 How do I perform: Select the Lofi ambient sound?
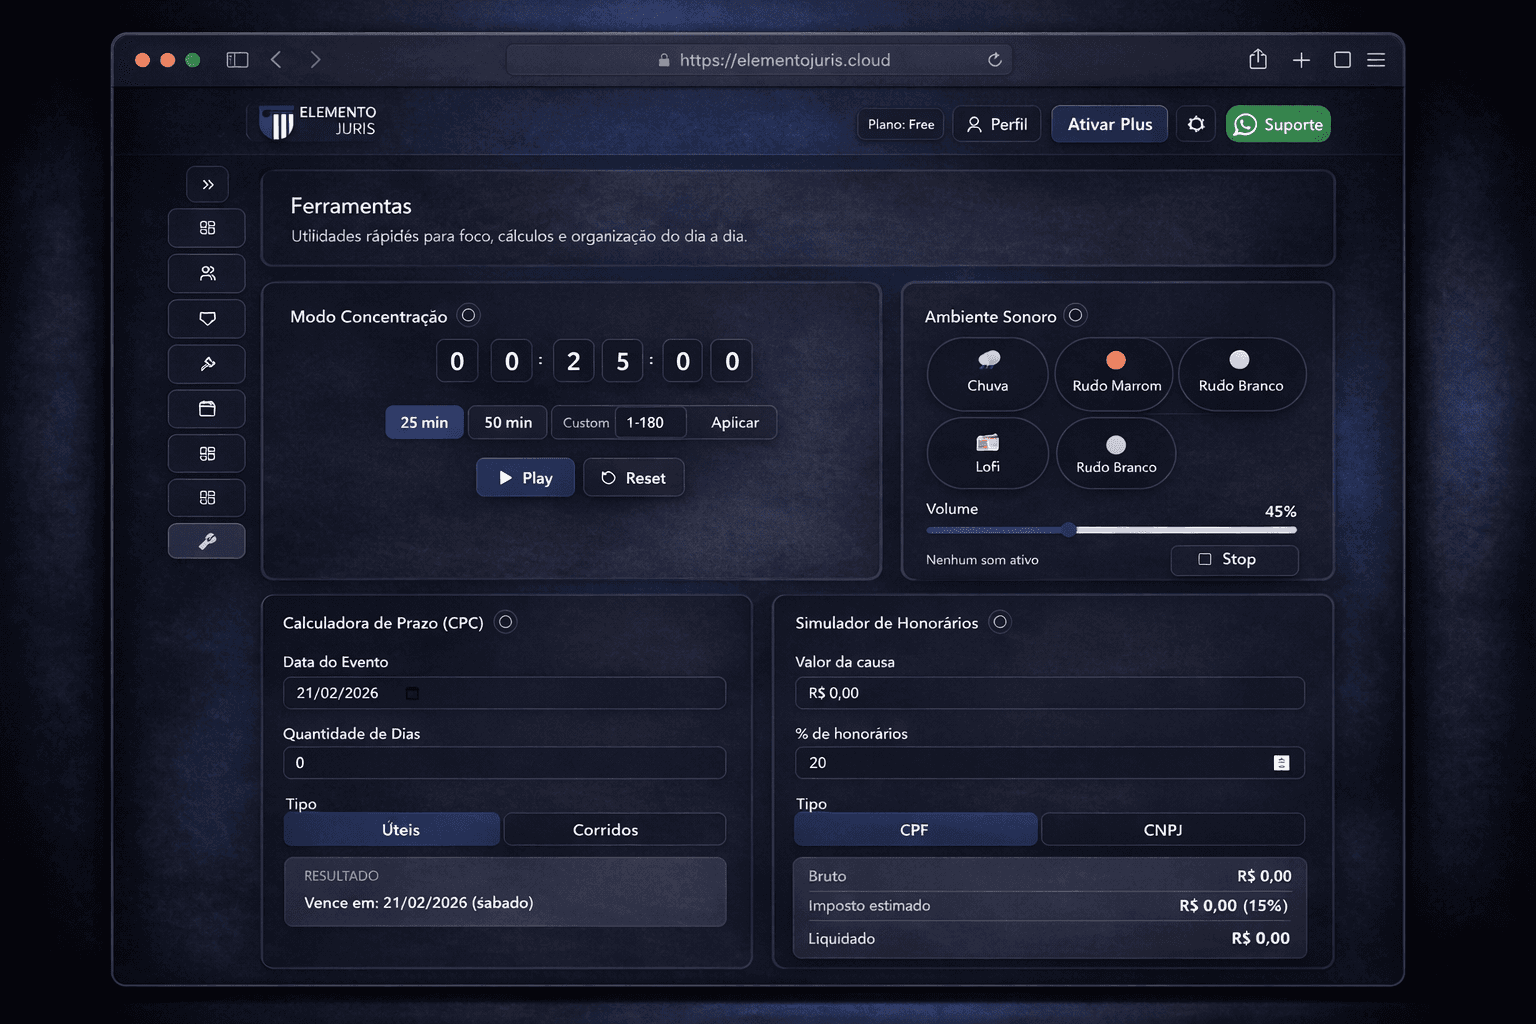[x=987, y=453]
